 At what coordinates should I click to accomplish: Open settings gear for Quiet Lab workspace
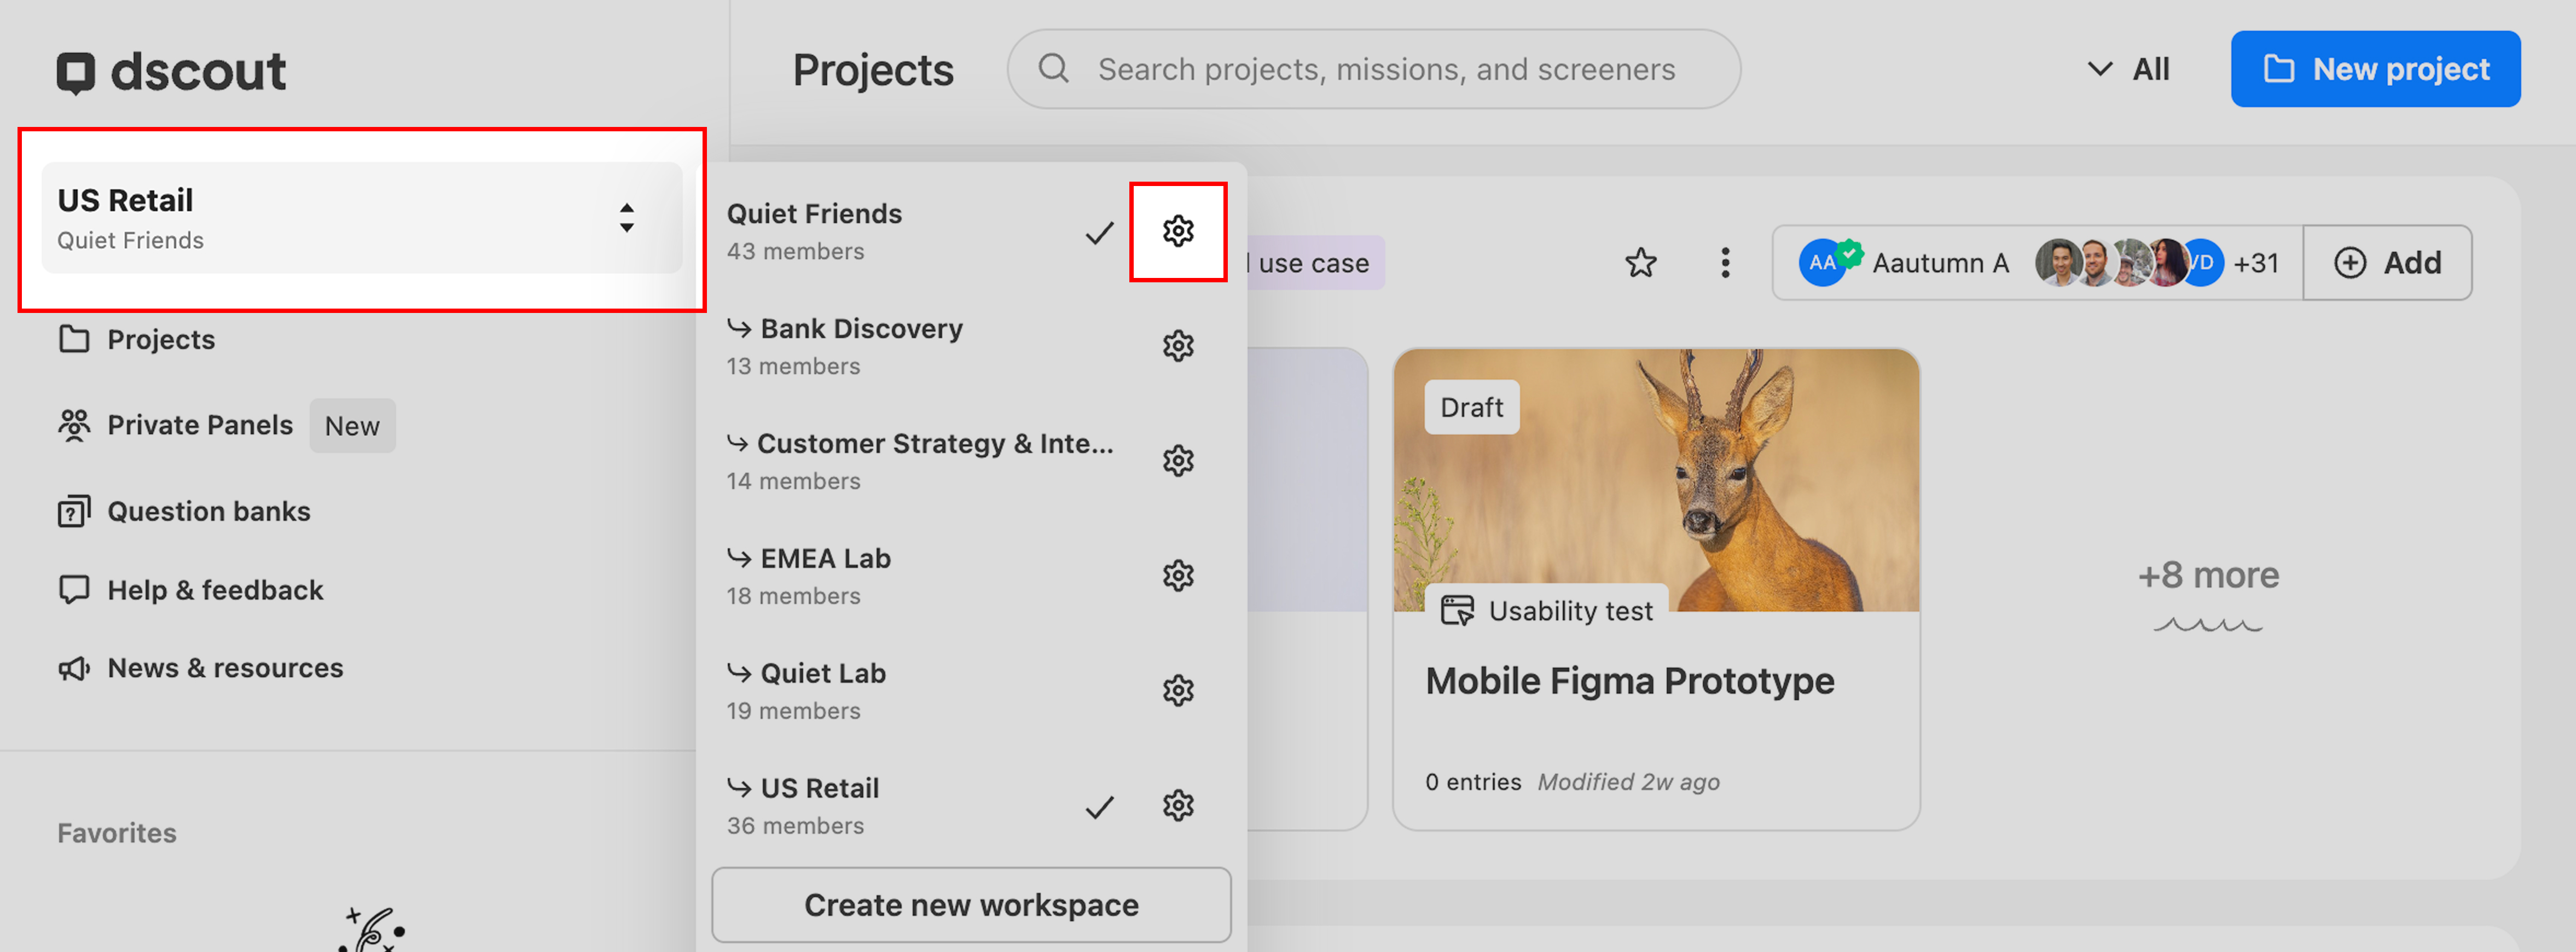[x=1177, y=691]
